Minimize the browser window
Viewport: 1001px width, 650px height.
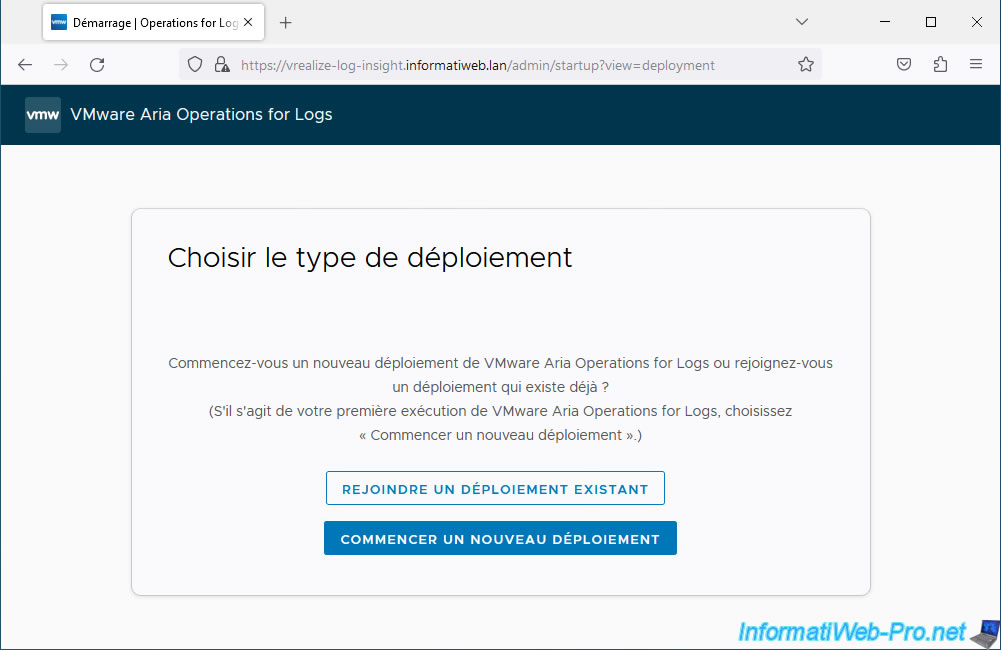(885, 22)
